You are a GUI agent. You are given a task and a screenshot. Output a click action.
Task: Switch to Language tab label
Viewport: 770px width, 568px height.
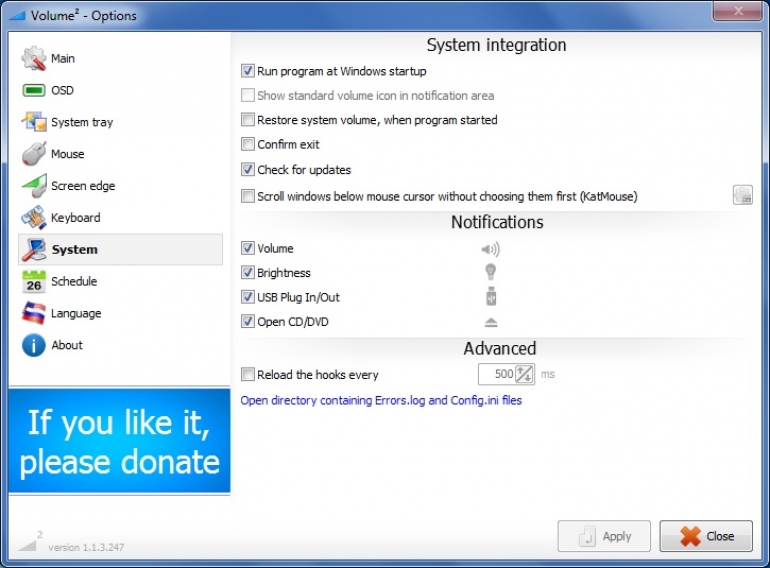click(x=76, y=313)
